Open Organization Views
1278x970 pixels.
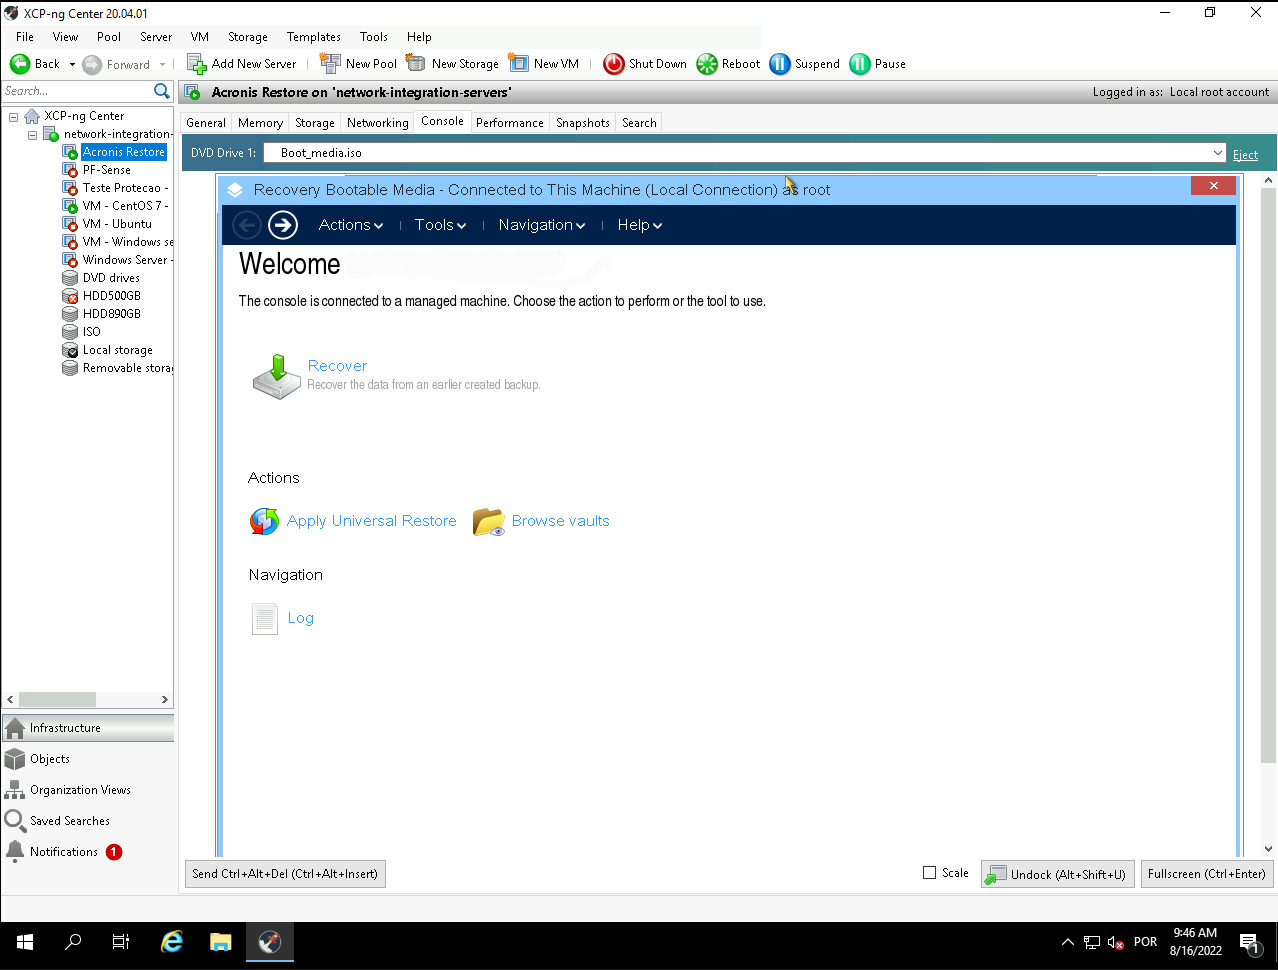[80, 790]
